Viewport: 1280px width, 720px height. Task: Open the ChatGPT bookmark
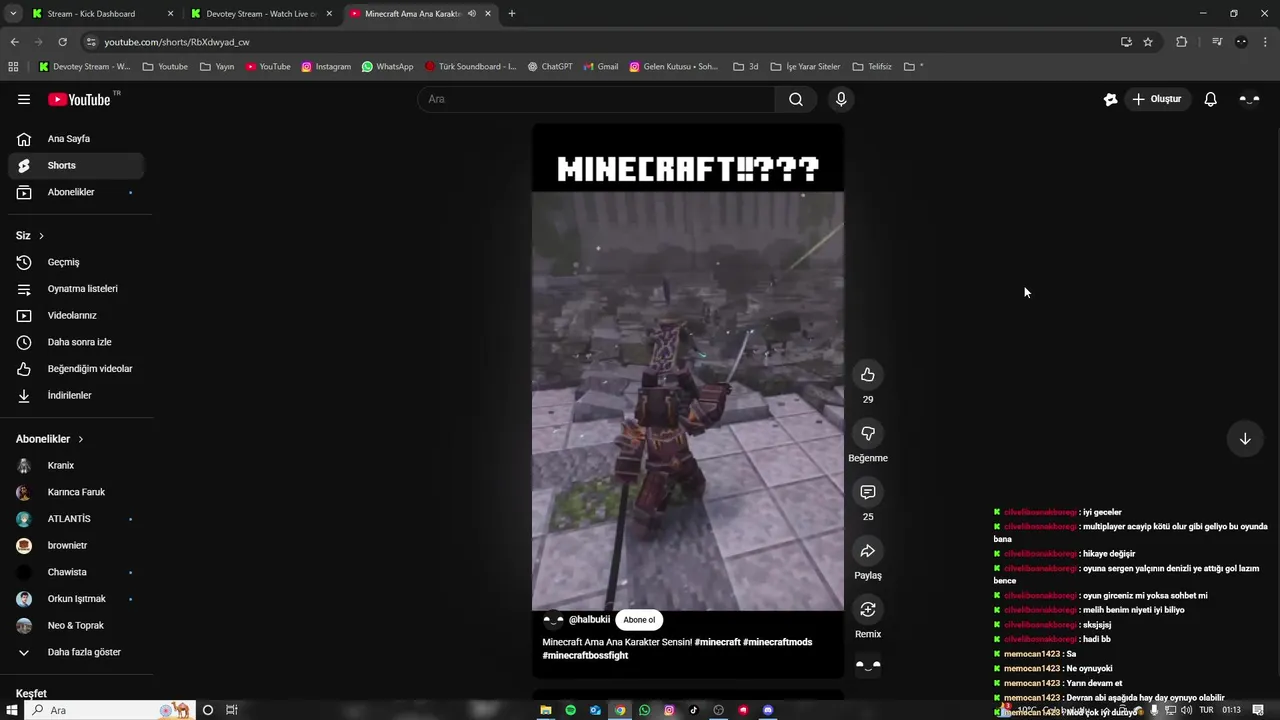tap(550, 67)
